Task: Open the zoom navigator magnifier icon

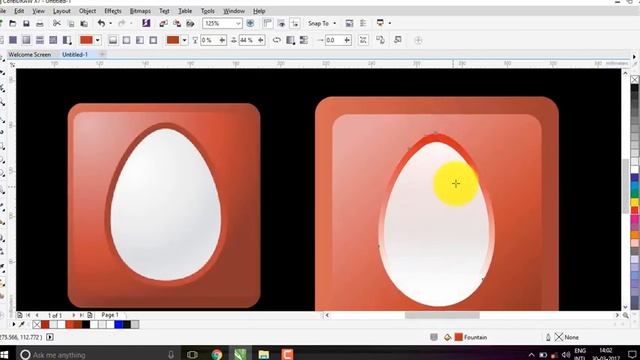Action: pos(626,315)
